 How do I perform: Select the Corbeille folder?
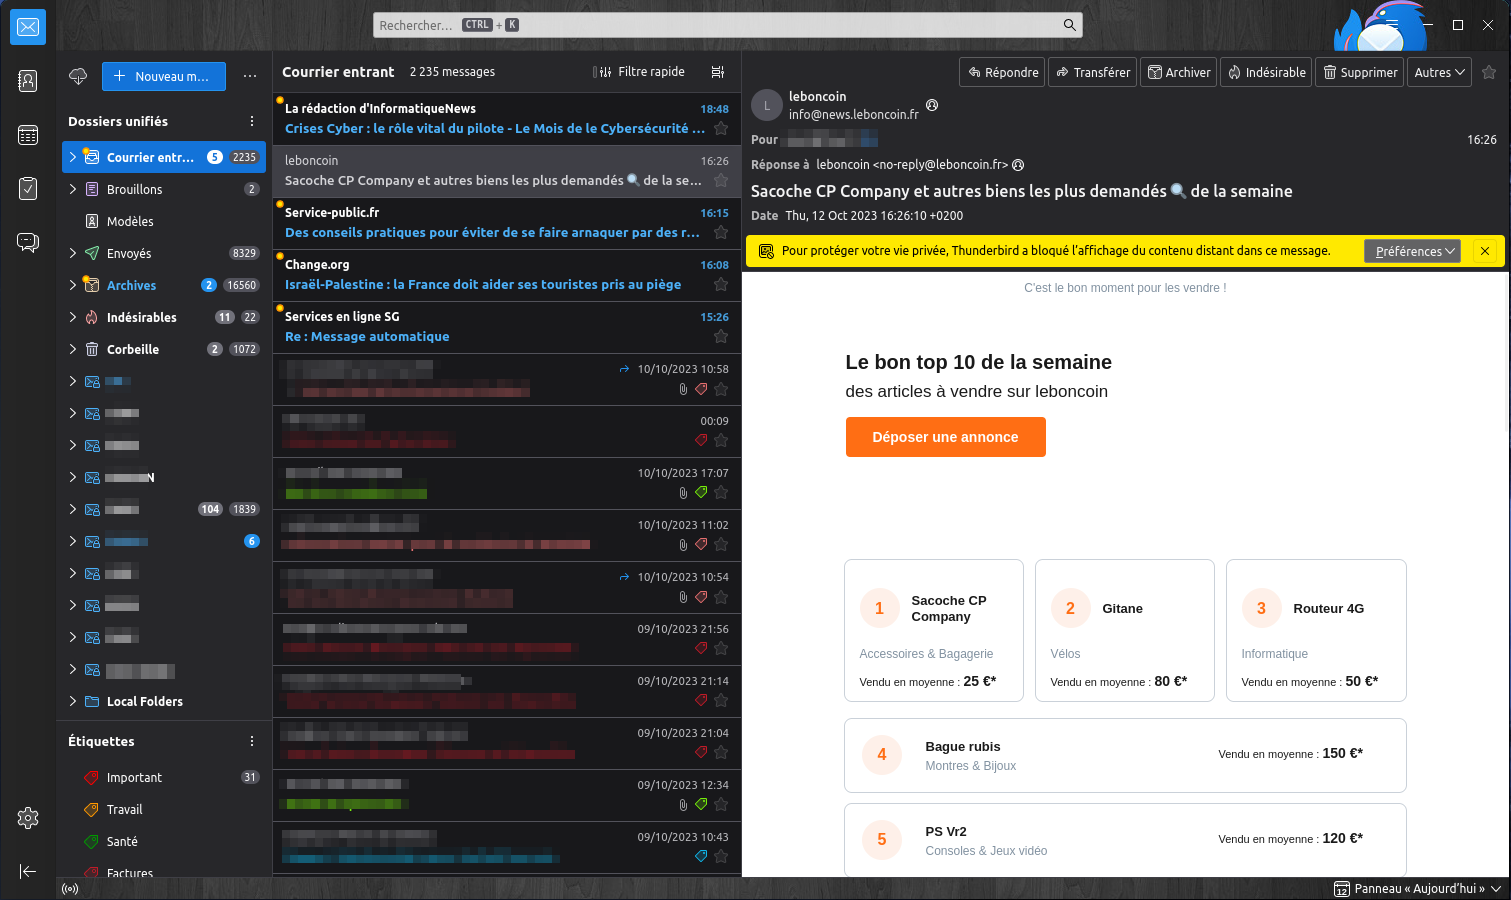pyautogui.click(x=133, y=349)
